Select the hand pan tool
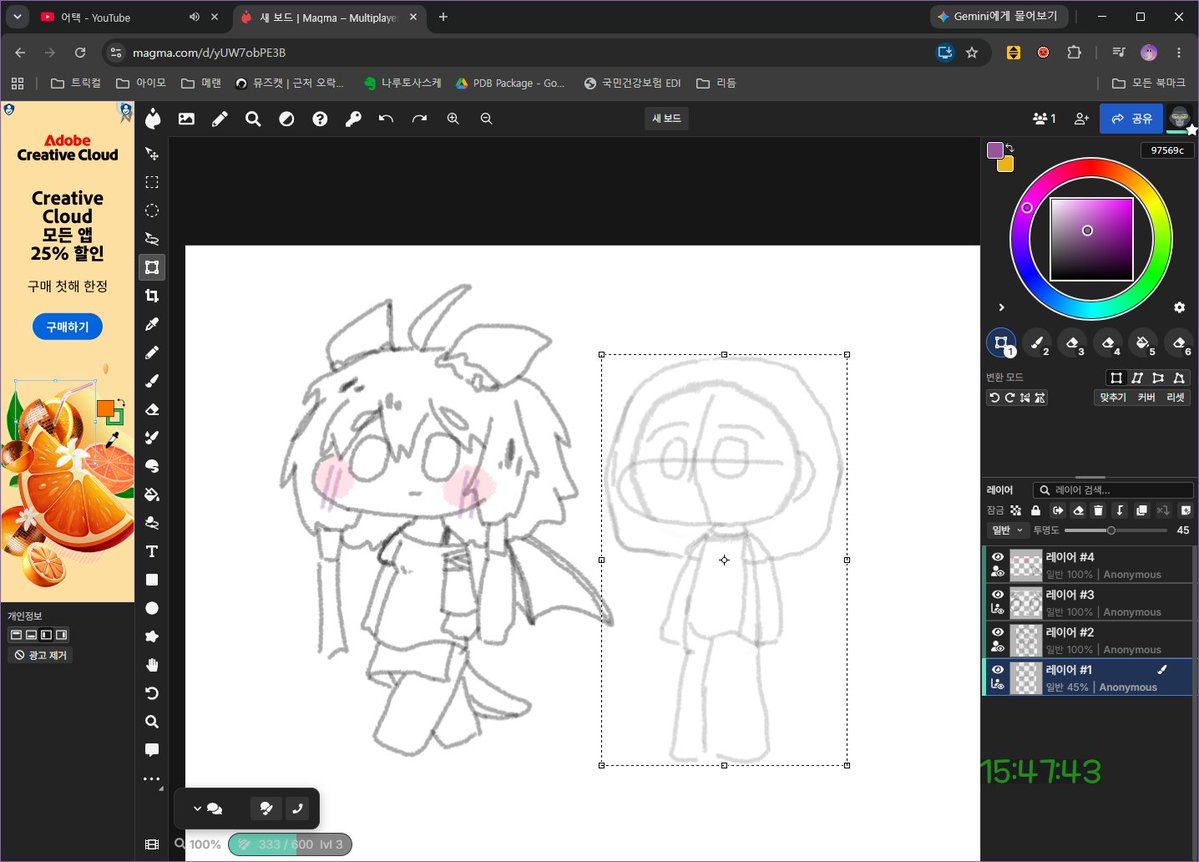The width and height of the screenshot is (1199, 862). click(152, 665)
